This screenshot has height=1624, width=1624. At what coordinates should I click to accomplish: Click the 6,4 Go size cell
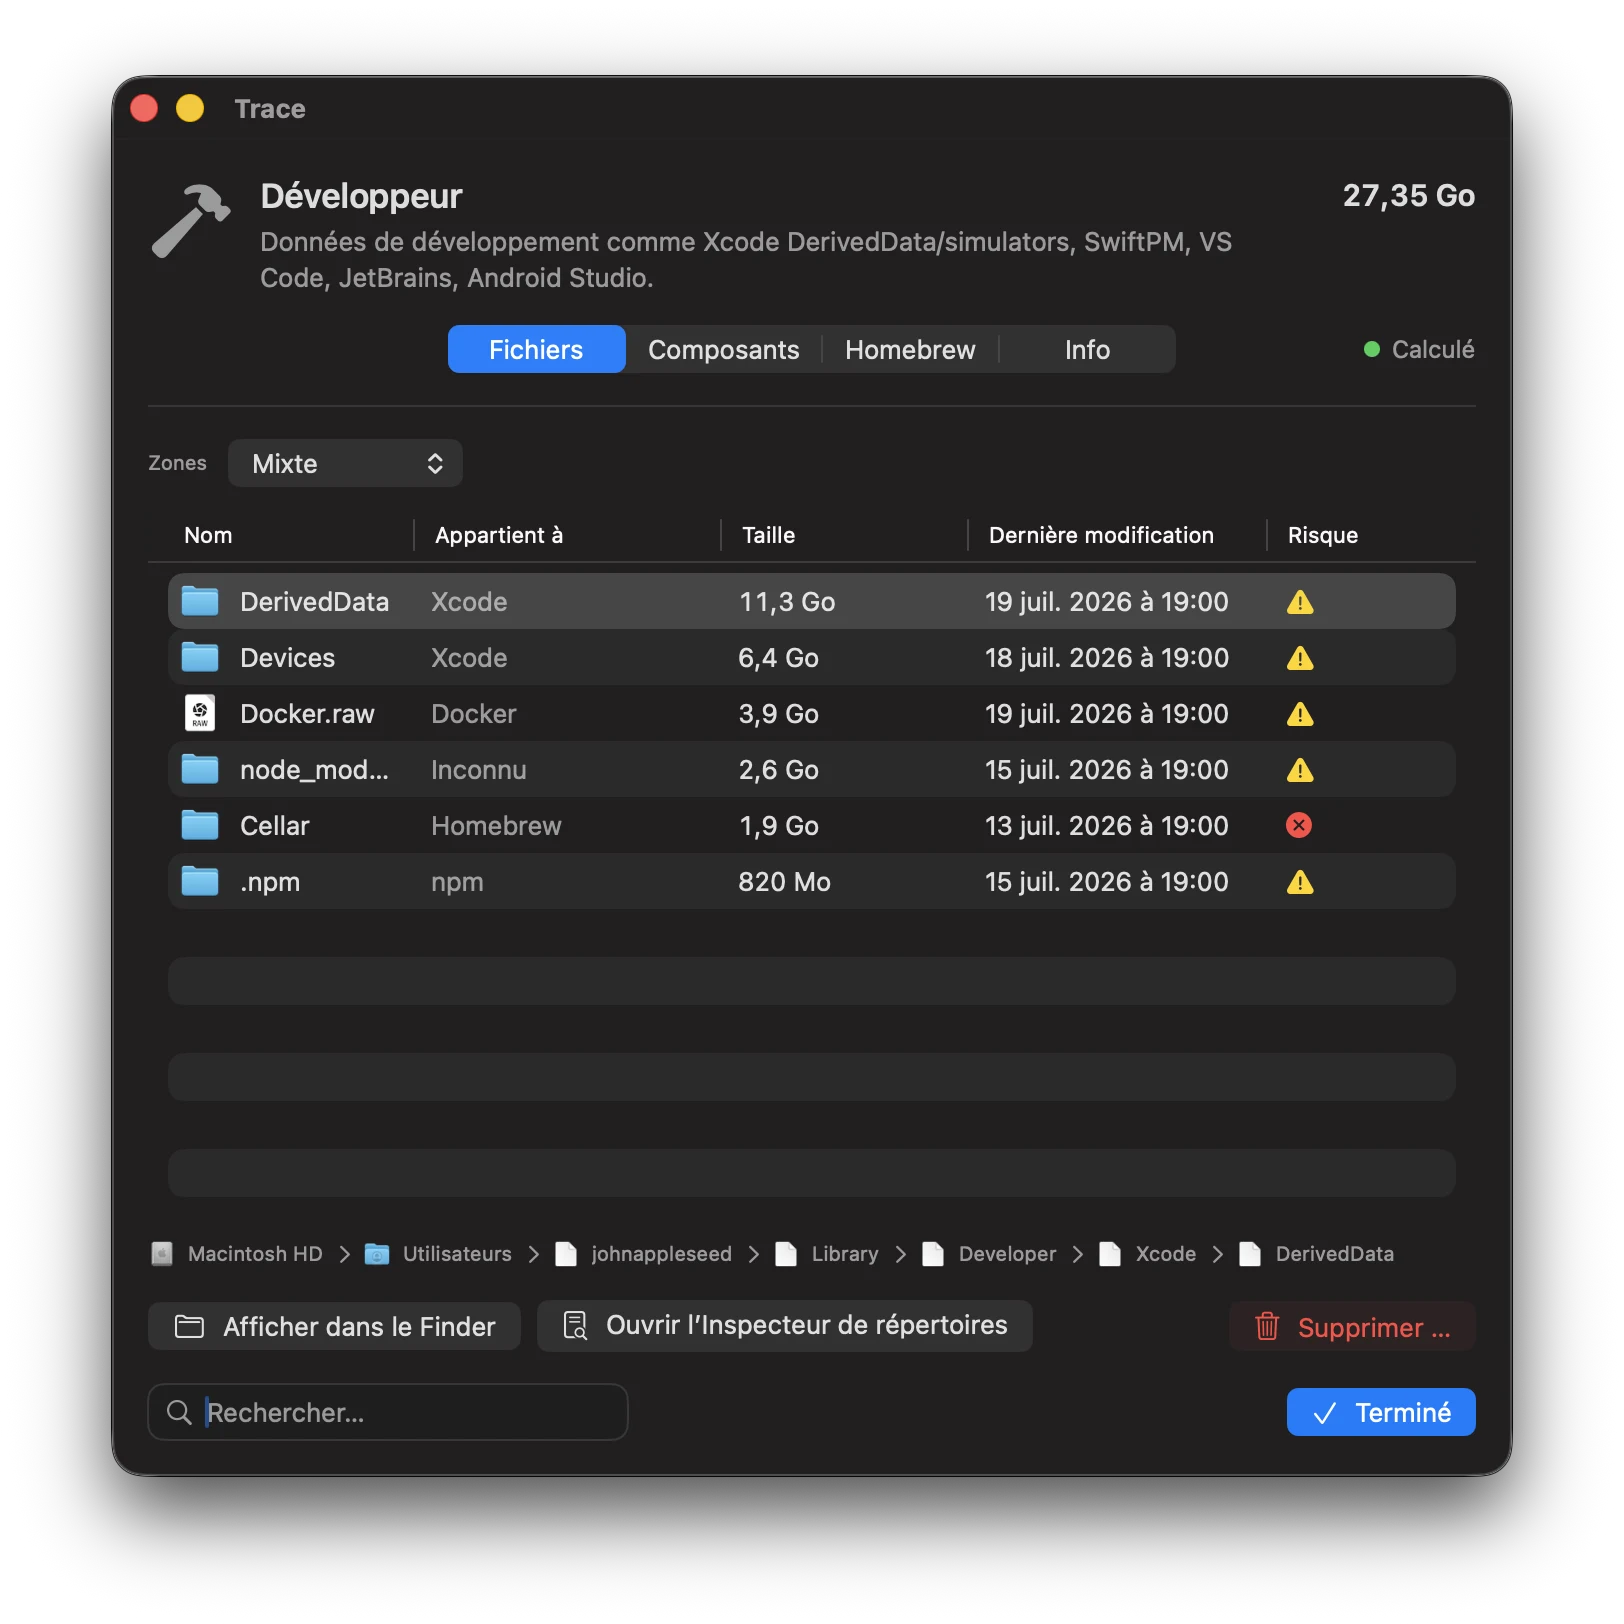pyautogui.click(x=778, y=657)
